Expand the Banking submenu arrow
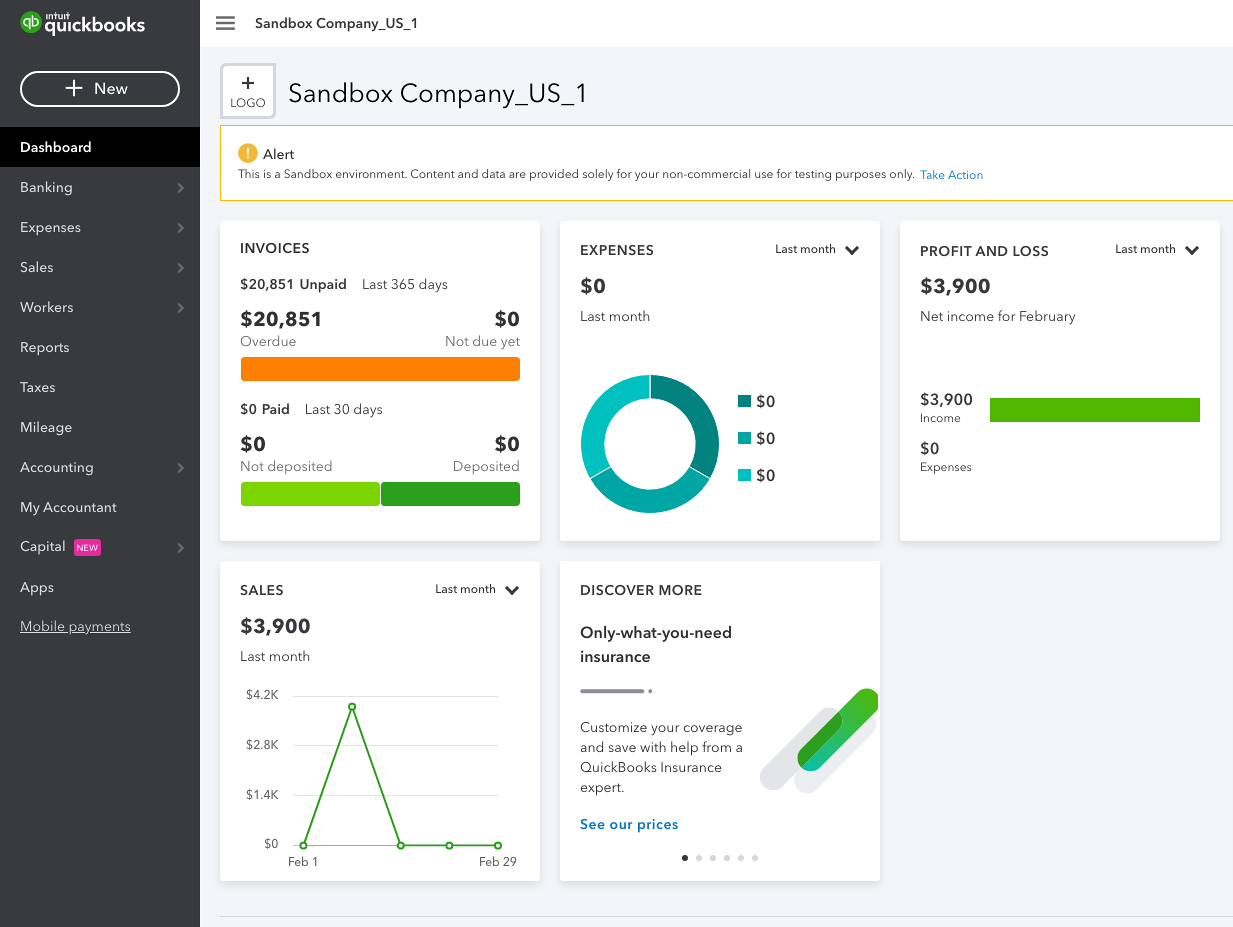The height and width of the screenshot is (927, 1233). [x=181, y=188]
